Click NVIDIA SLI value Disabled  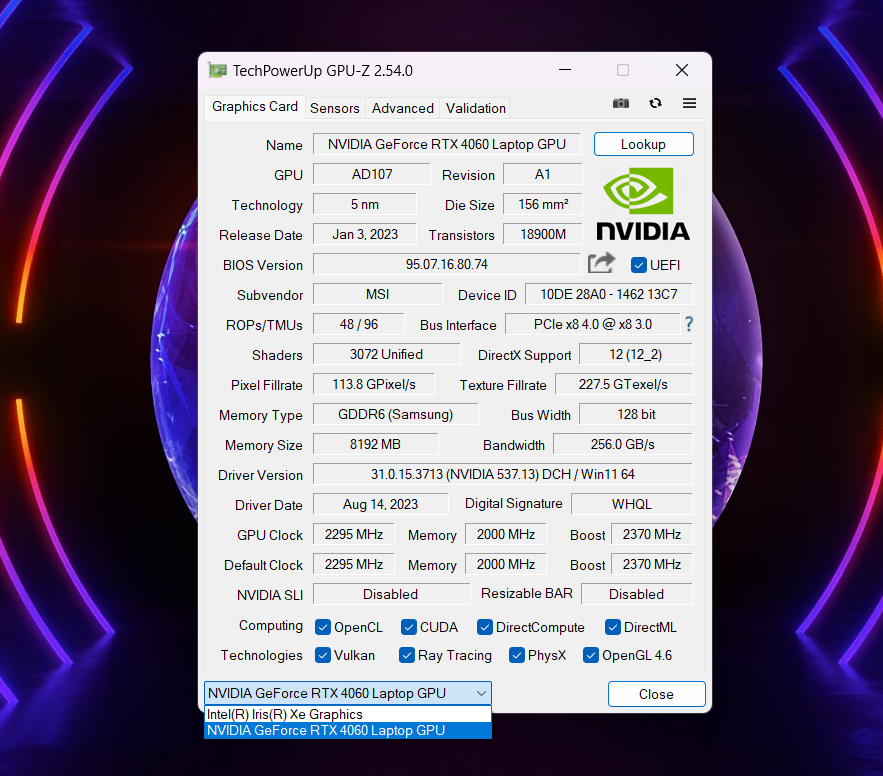click(391, 594)
